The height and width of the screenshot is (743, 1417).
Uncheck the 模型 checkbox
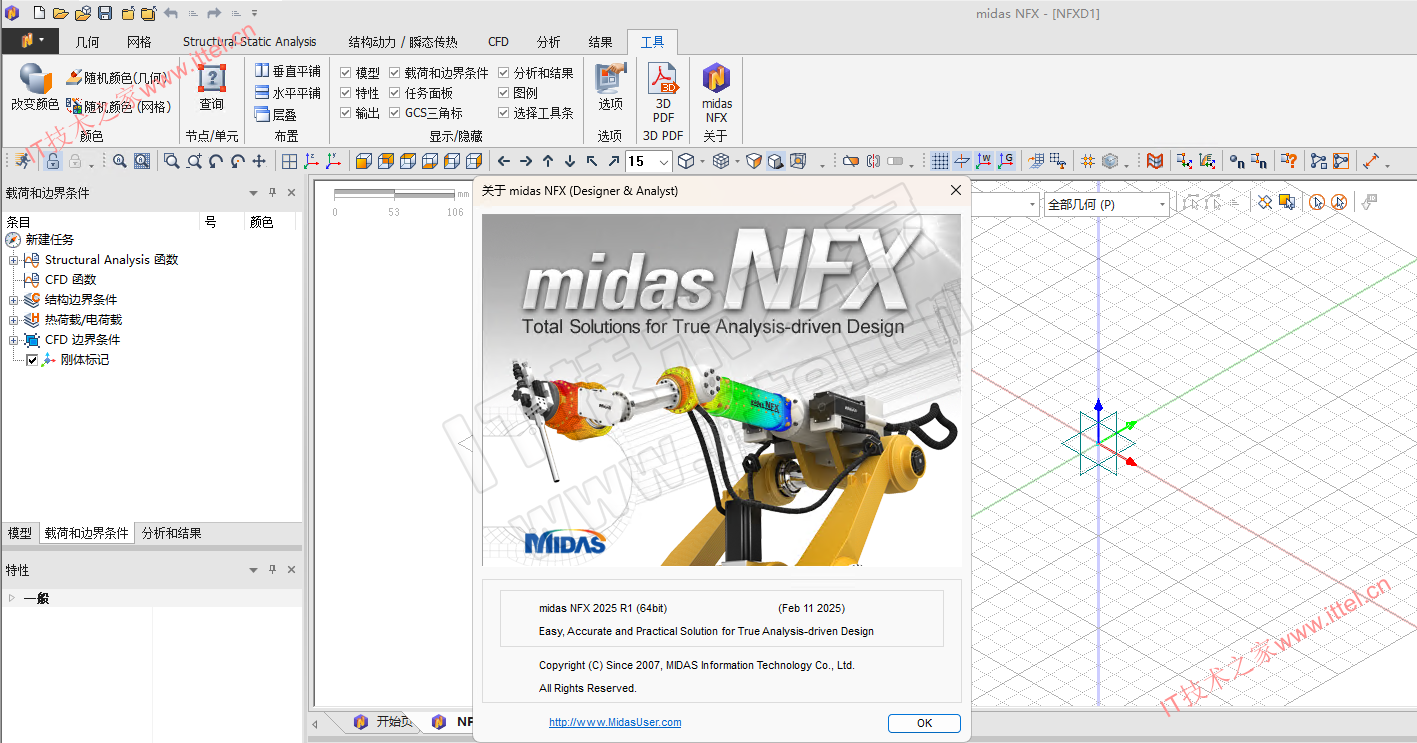[345, 73]
